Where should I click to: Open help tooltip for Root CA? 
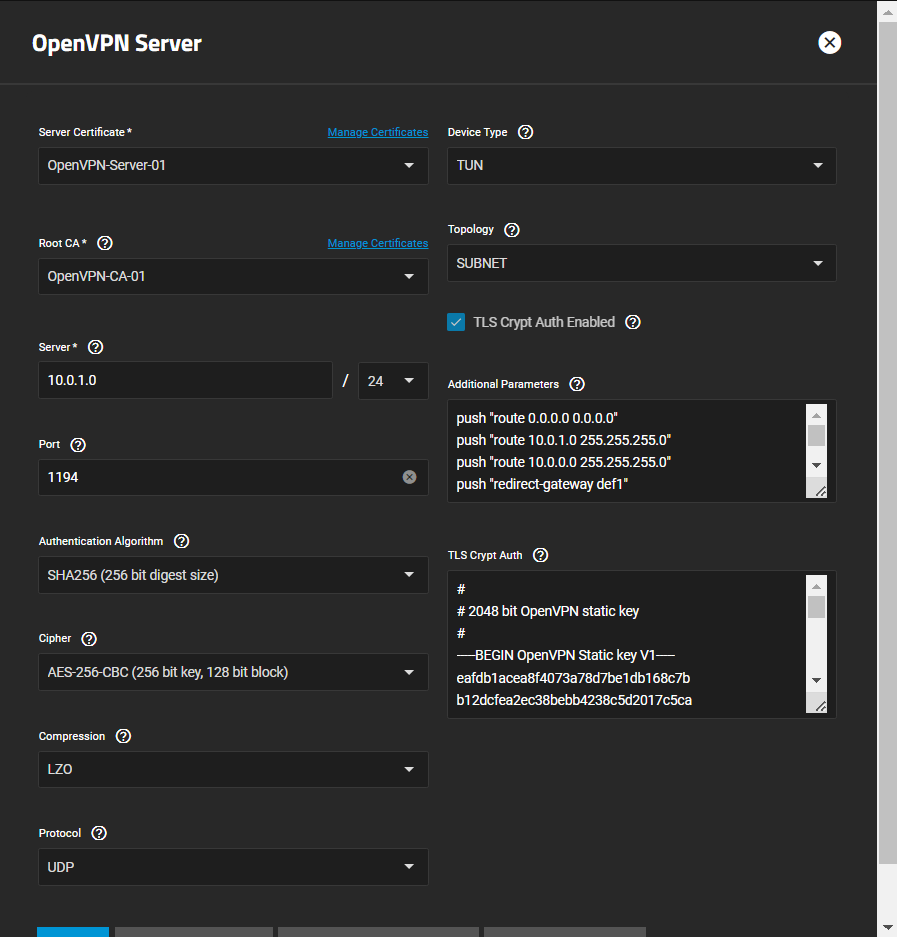coord(105,243)
